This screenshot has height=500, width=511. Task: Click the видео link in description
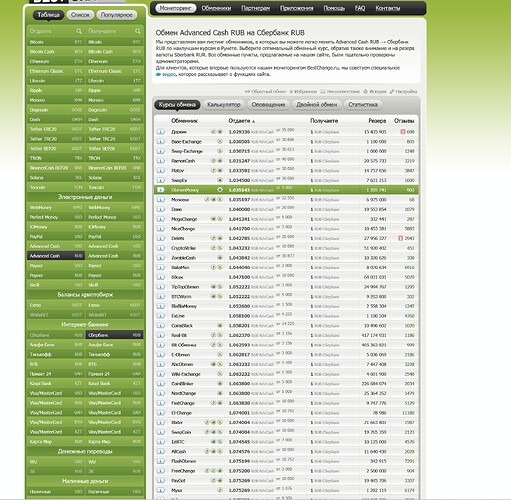[x=169, y=74]
